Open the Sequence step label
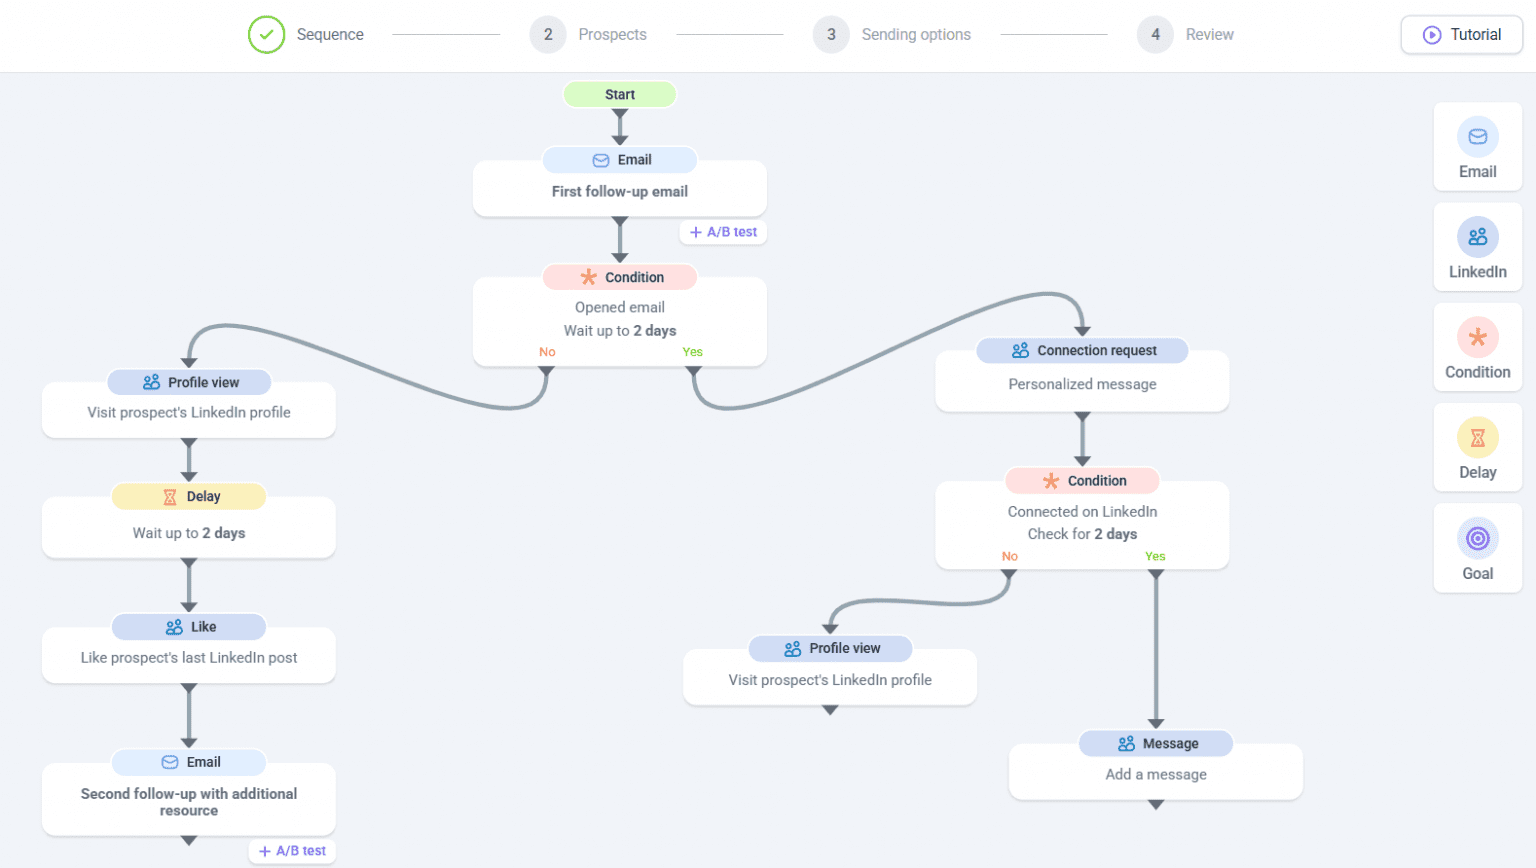1536x868 pixels. click(330, 34)
